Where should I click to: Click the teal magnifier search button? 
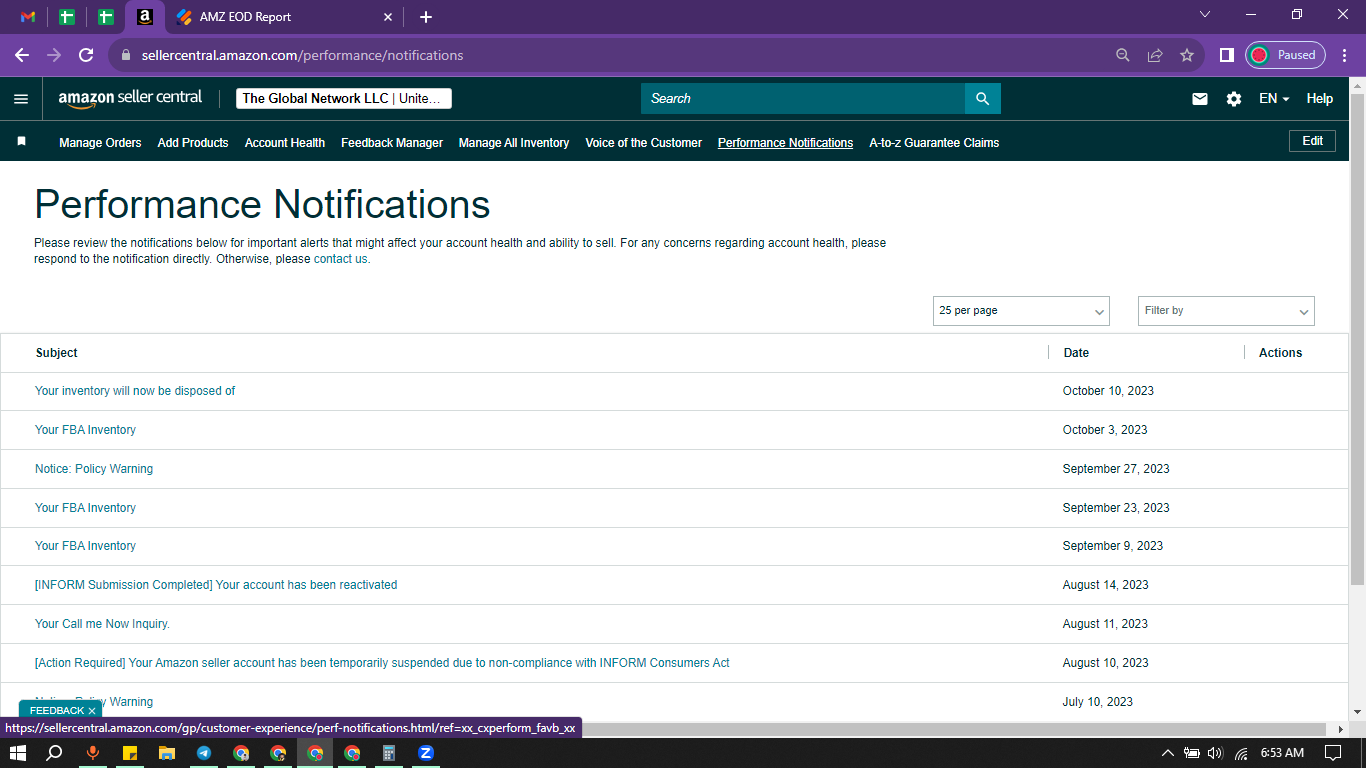982,98
